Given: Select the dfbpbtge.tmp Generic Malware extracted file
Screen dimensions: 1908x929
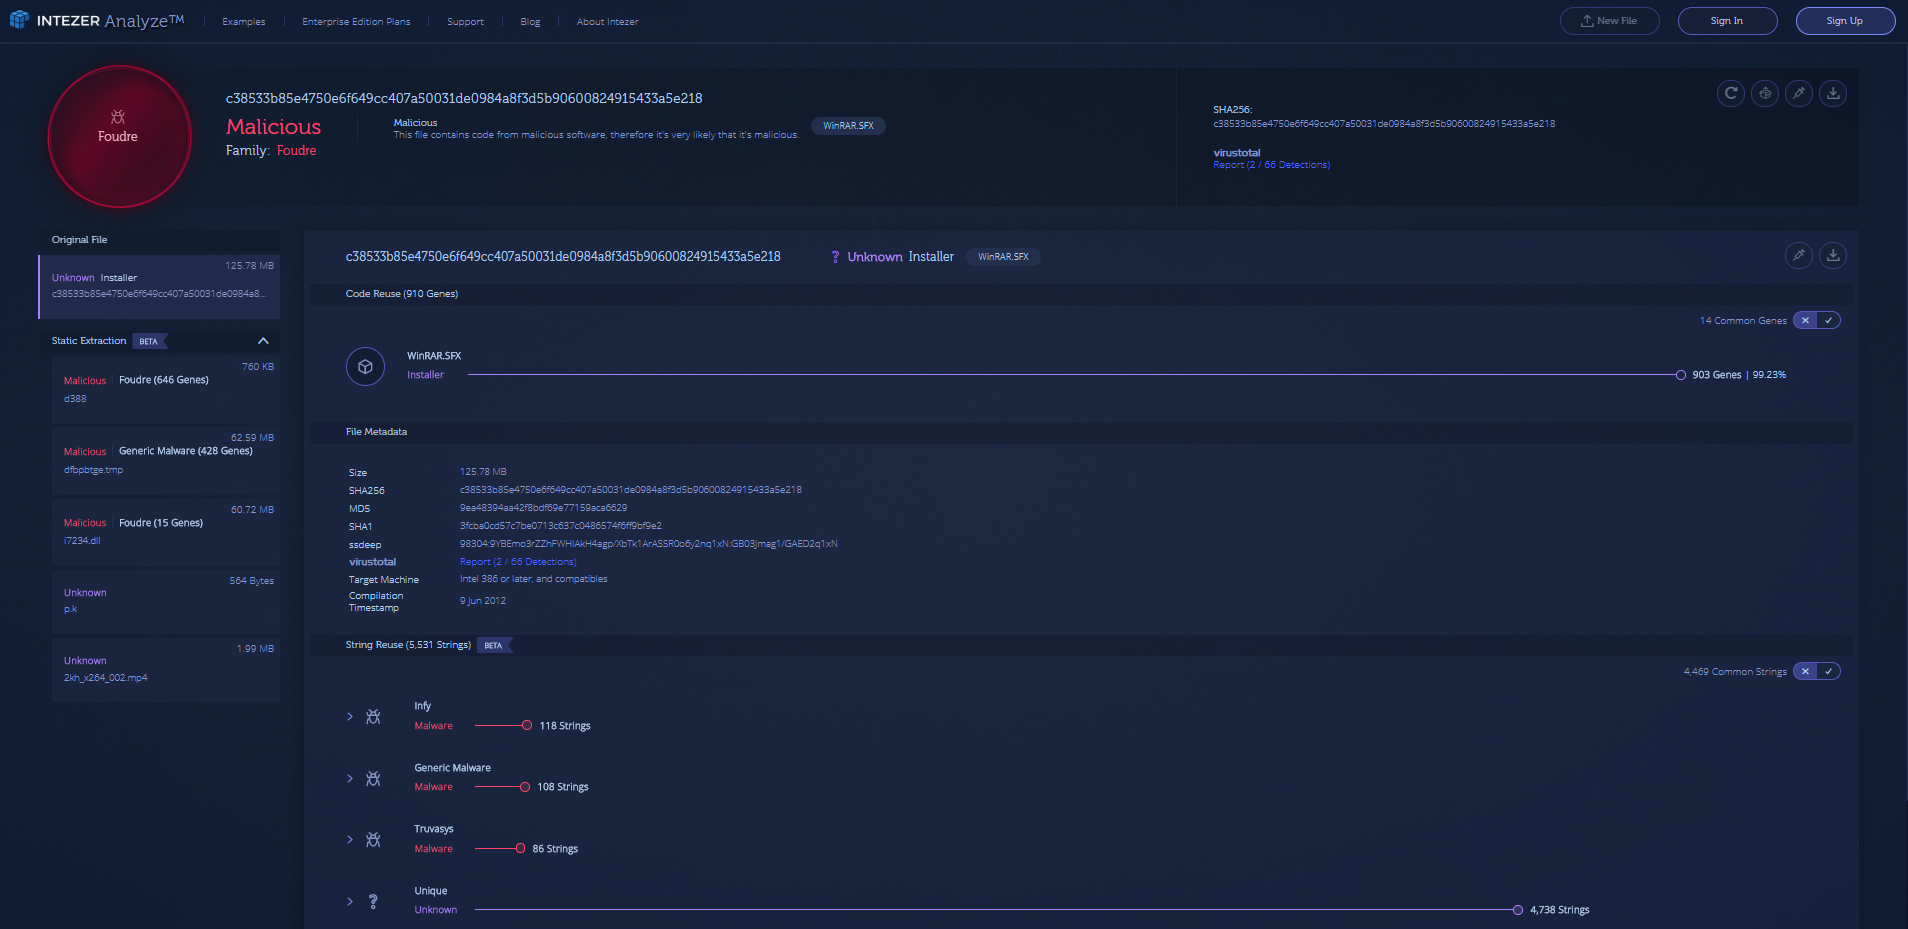Looking at the screenshot, I should tap(165, 460).
